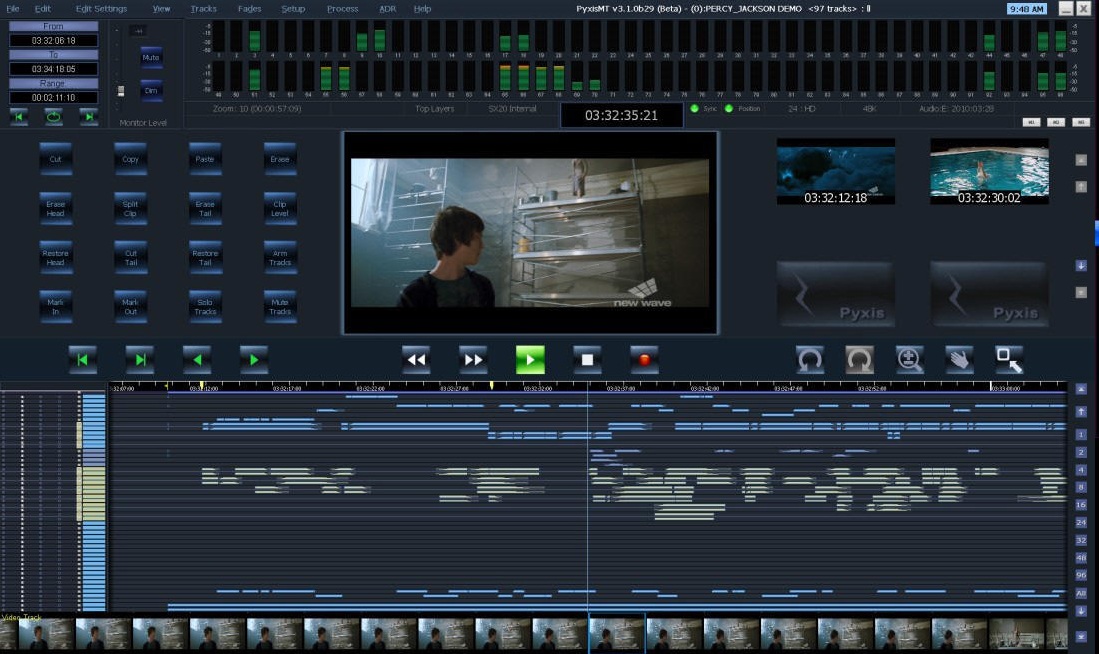Click the Rewind double-arrow button
Screen dimensions: 1099x654
(416, 360)
